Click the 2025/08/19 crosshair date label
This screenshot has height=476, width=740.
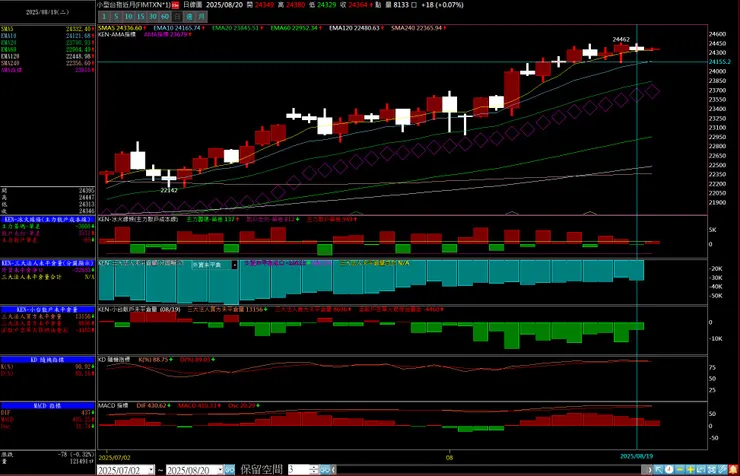(636, 456)
